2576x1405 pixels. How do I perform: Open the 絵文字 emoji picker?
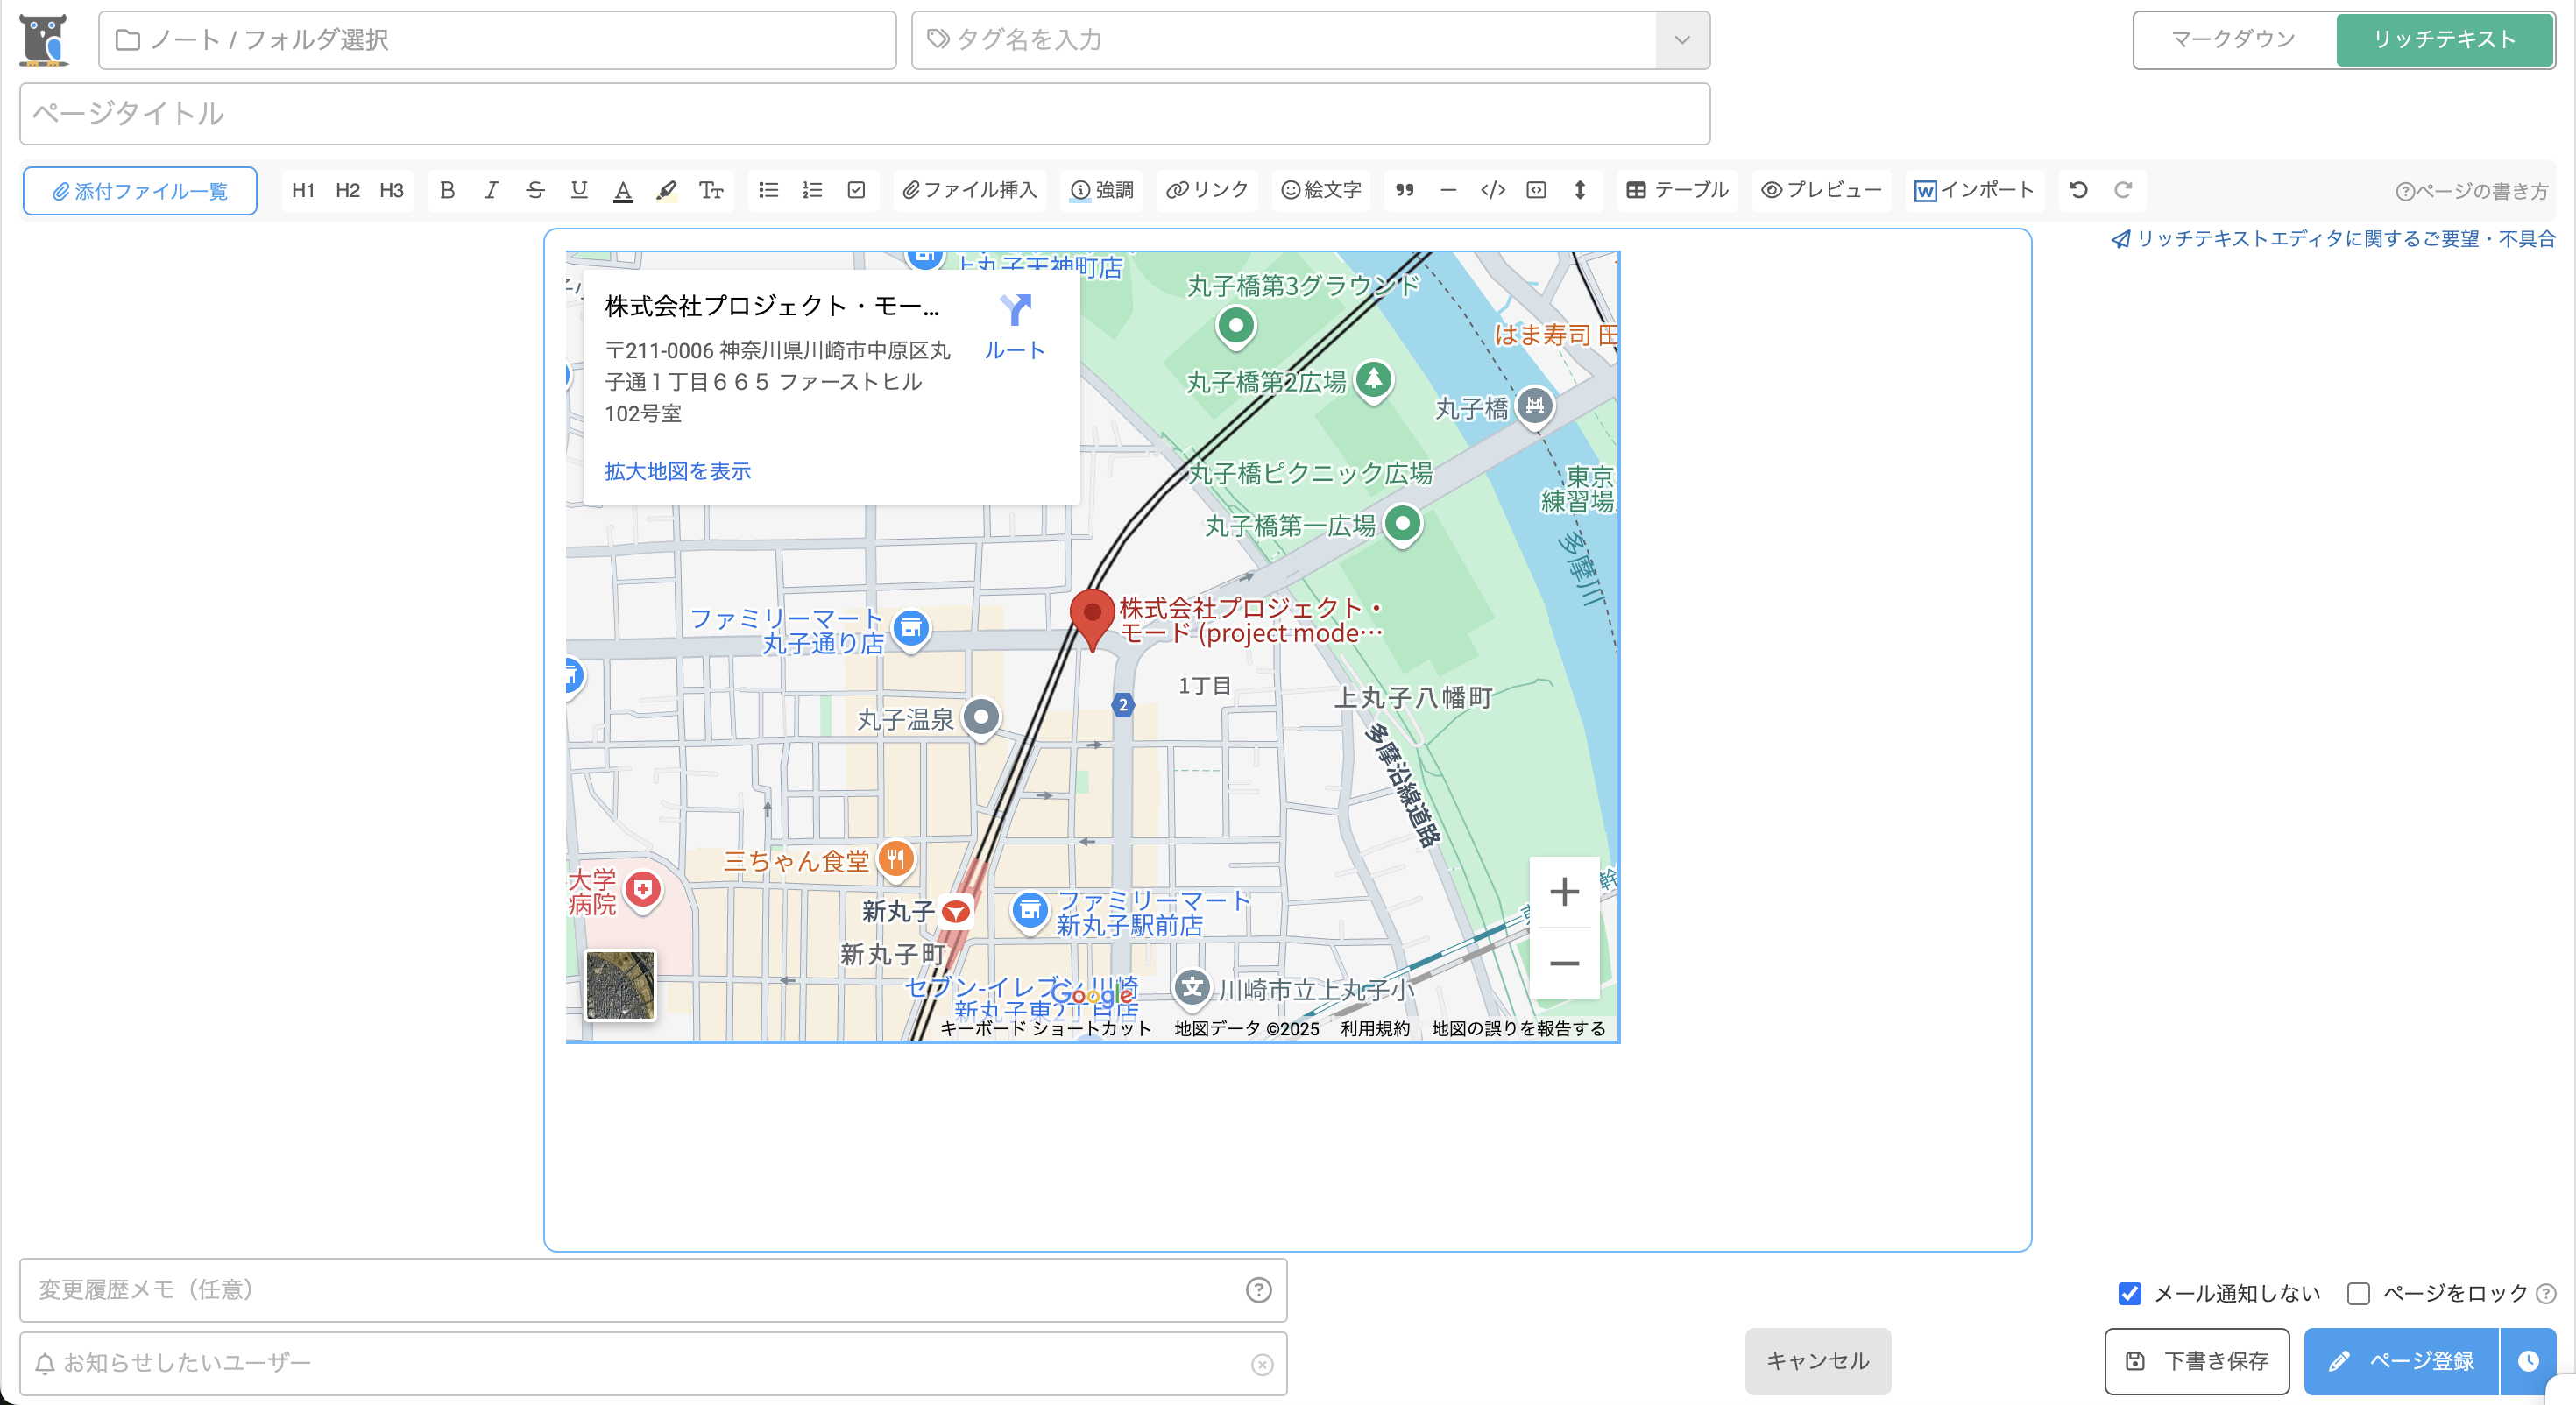1321,190
